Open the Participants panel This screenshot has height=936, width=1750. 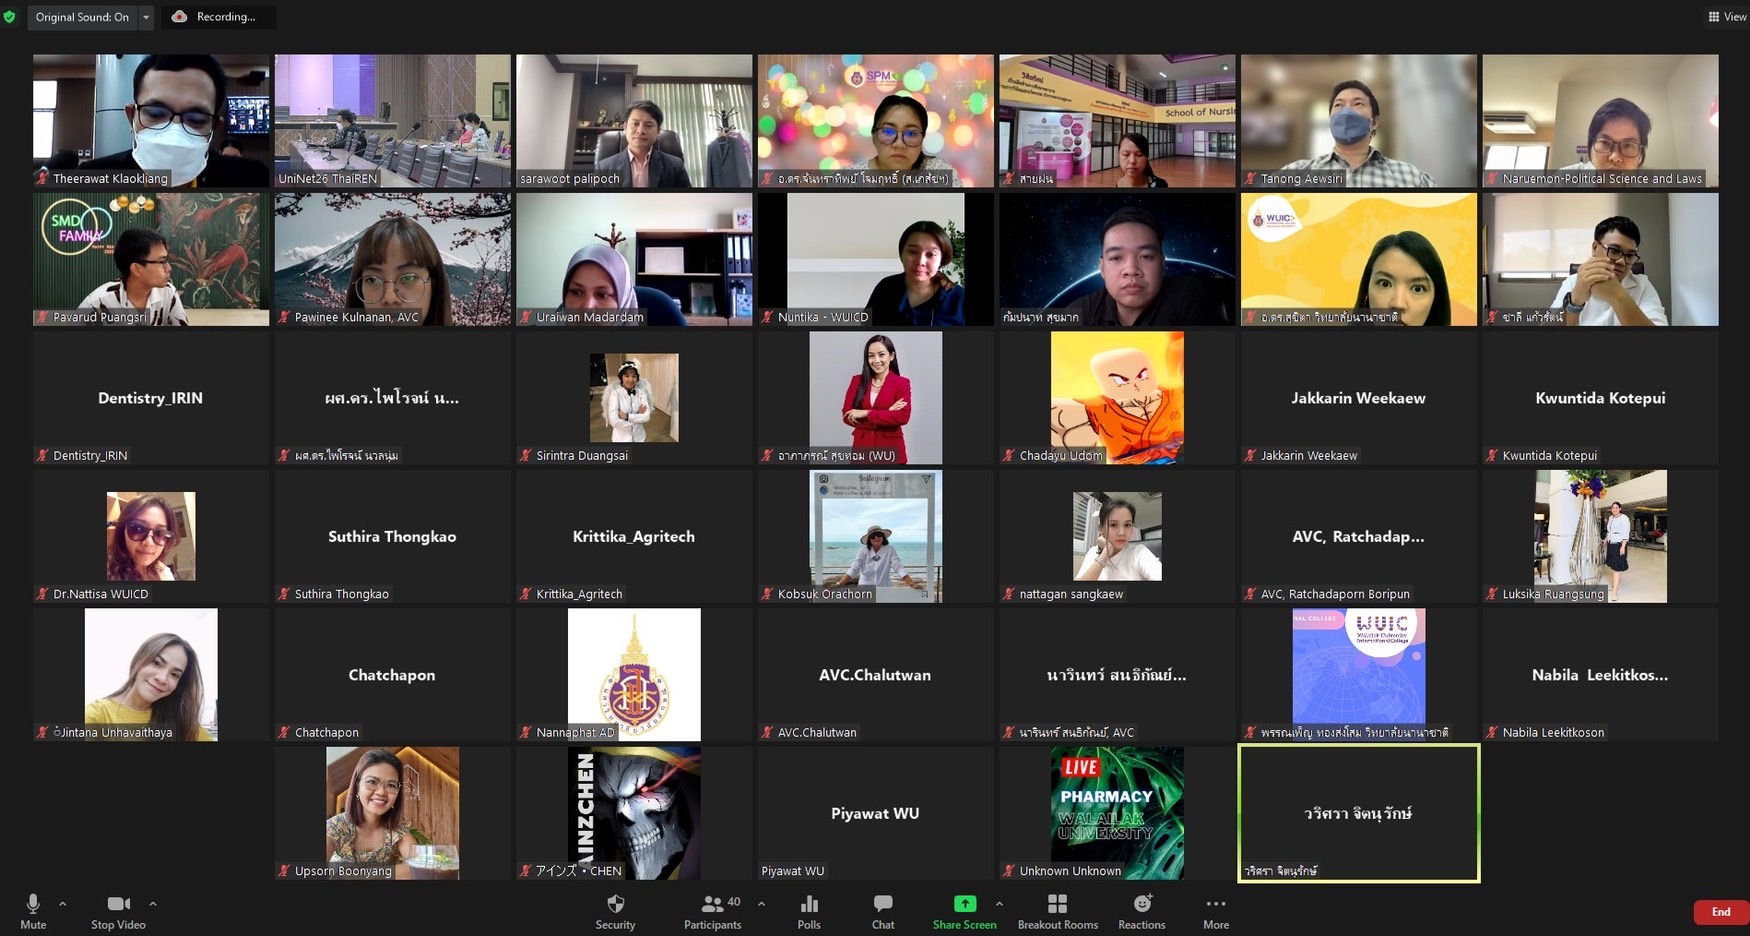(713, 911)
